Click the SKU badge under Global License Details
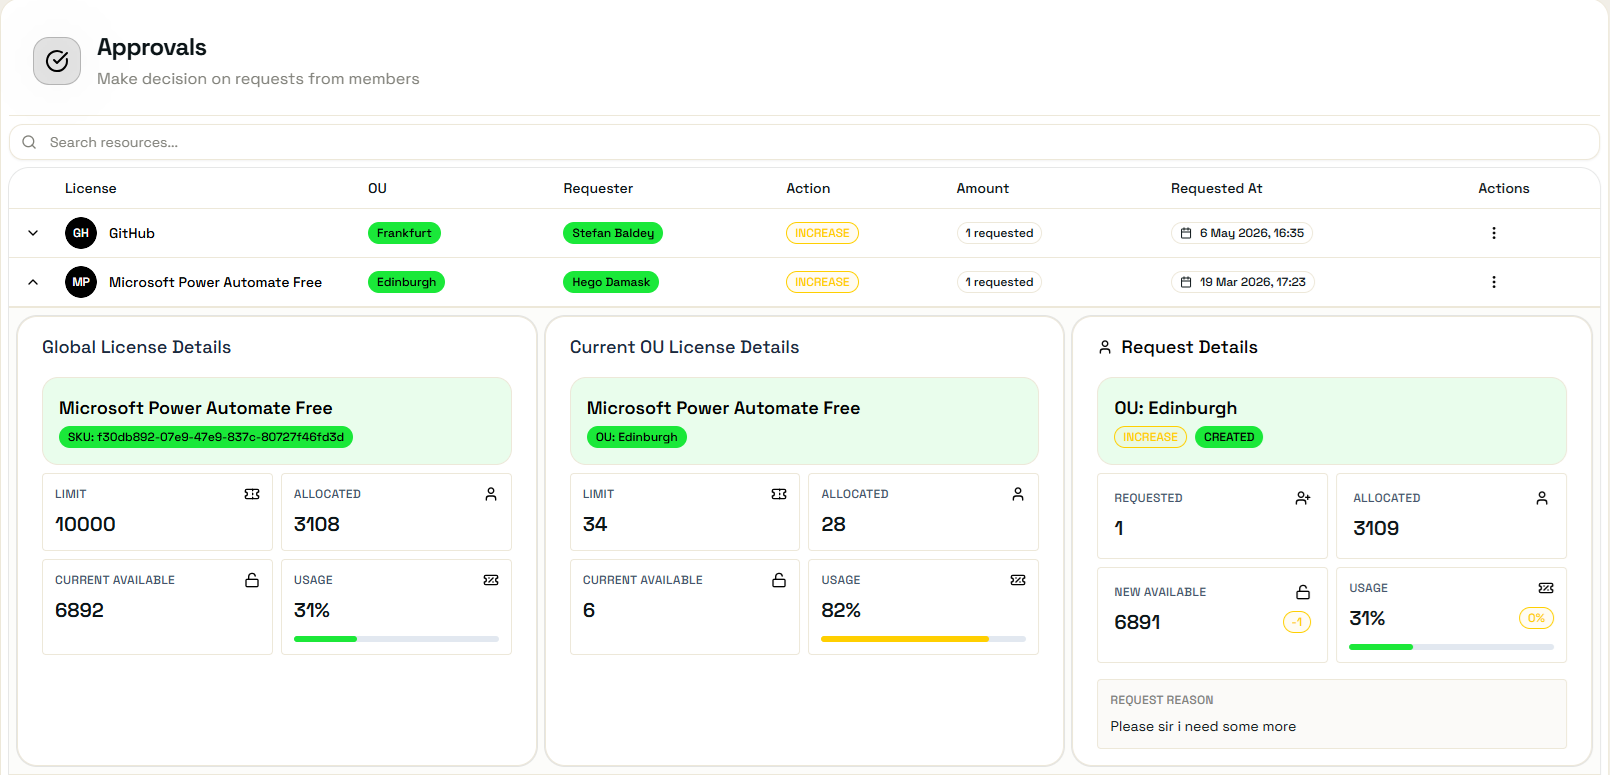The width and height of the screenshot is (1610, 775). point(206,437)
